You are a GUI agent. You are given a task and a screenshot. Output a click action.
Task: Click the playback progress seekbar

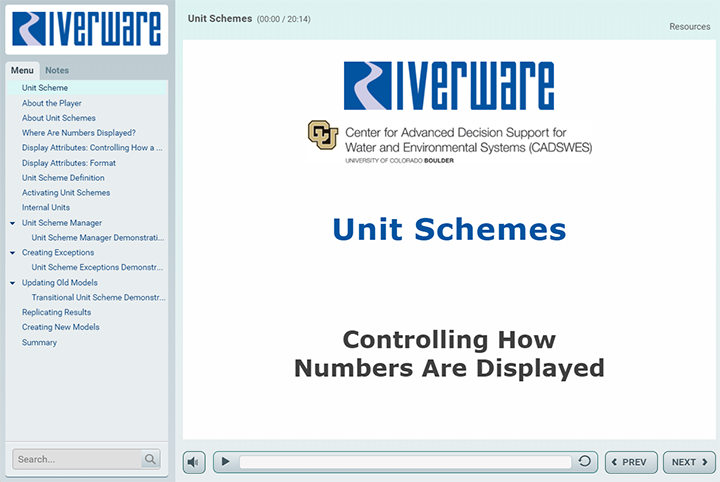[405, 461]
